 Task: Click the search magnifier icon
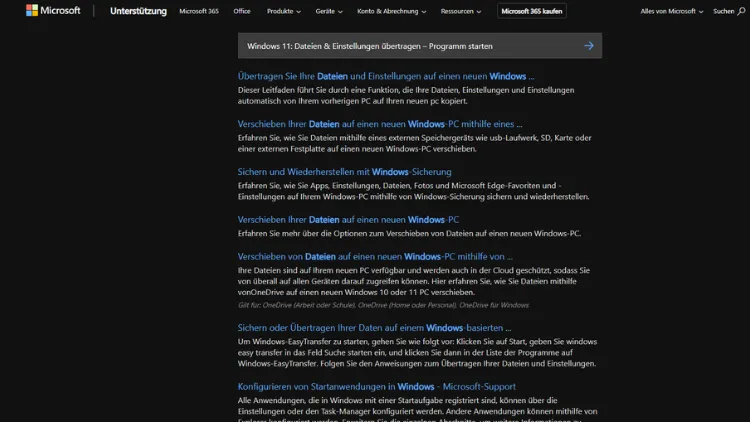[x=741, y=11]
